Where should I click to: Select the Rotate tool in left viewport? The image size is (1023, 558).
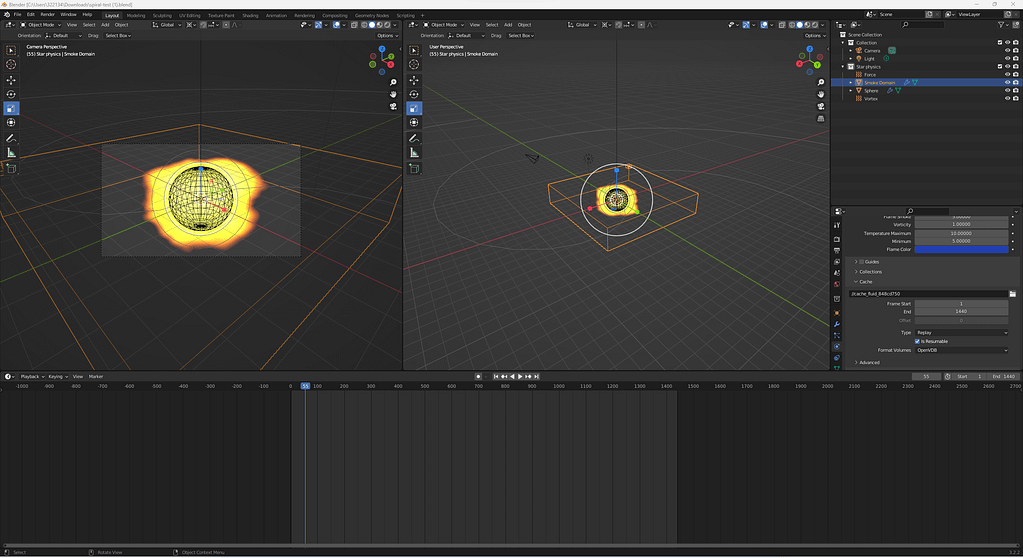tap(11, 94)
